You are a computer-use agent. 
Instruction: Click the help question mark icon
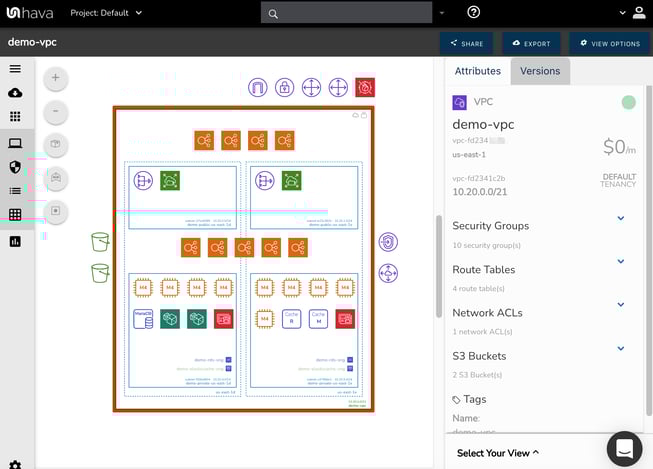[474, 12]
